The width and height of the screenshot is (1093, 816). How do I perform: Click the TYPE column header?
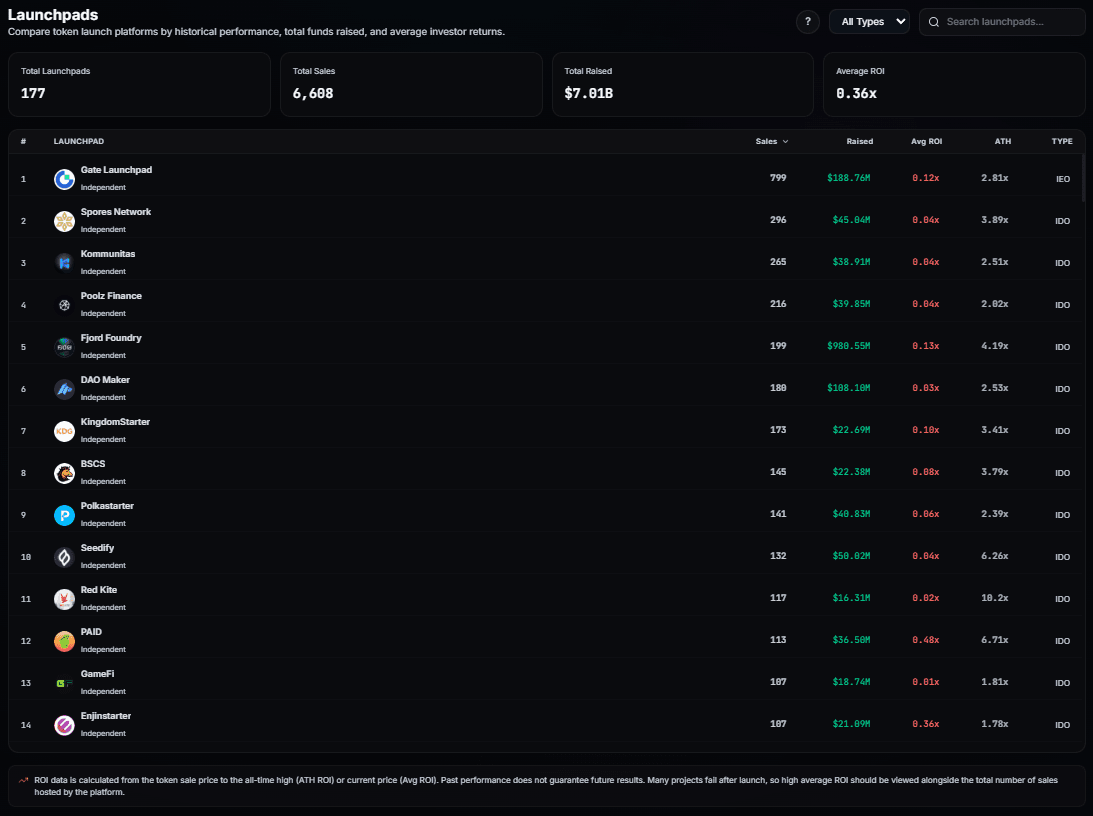1062,141
